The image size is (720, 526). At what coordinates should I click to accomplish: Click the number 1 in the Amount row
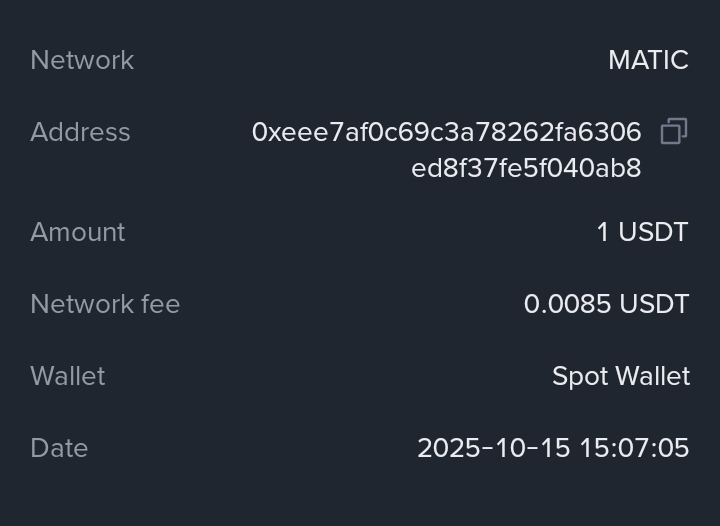click(x=603, y=232)
